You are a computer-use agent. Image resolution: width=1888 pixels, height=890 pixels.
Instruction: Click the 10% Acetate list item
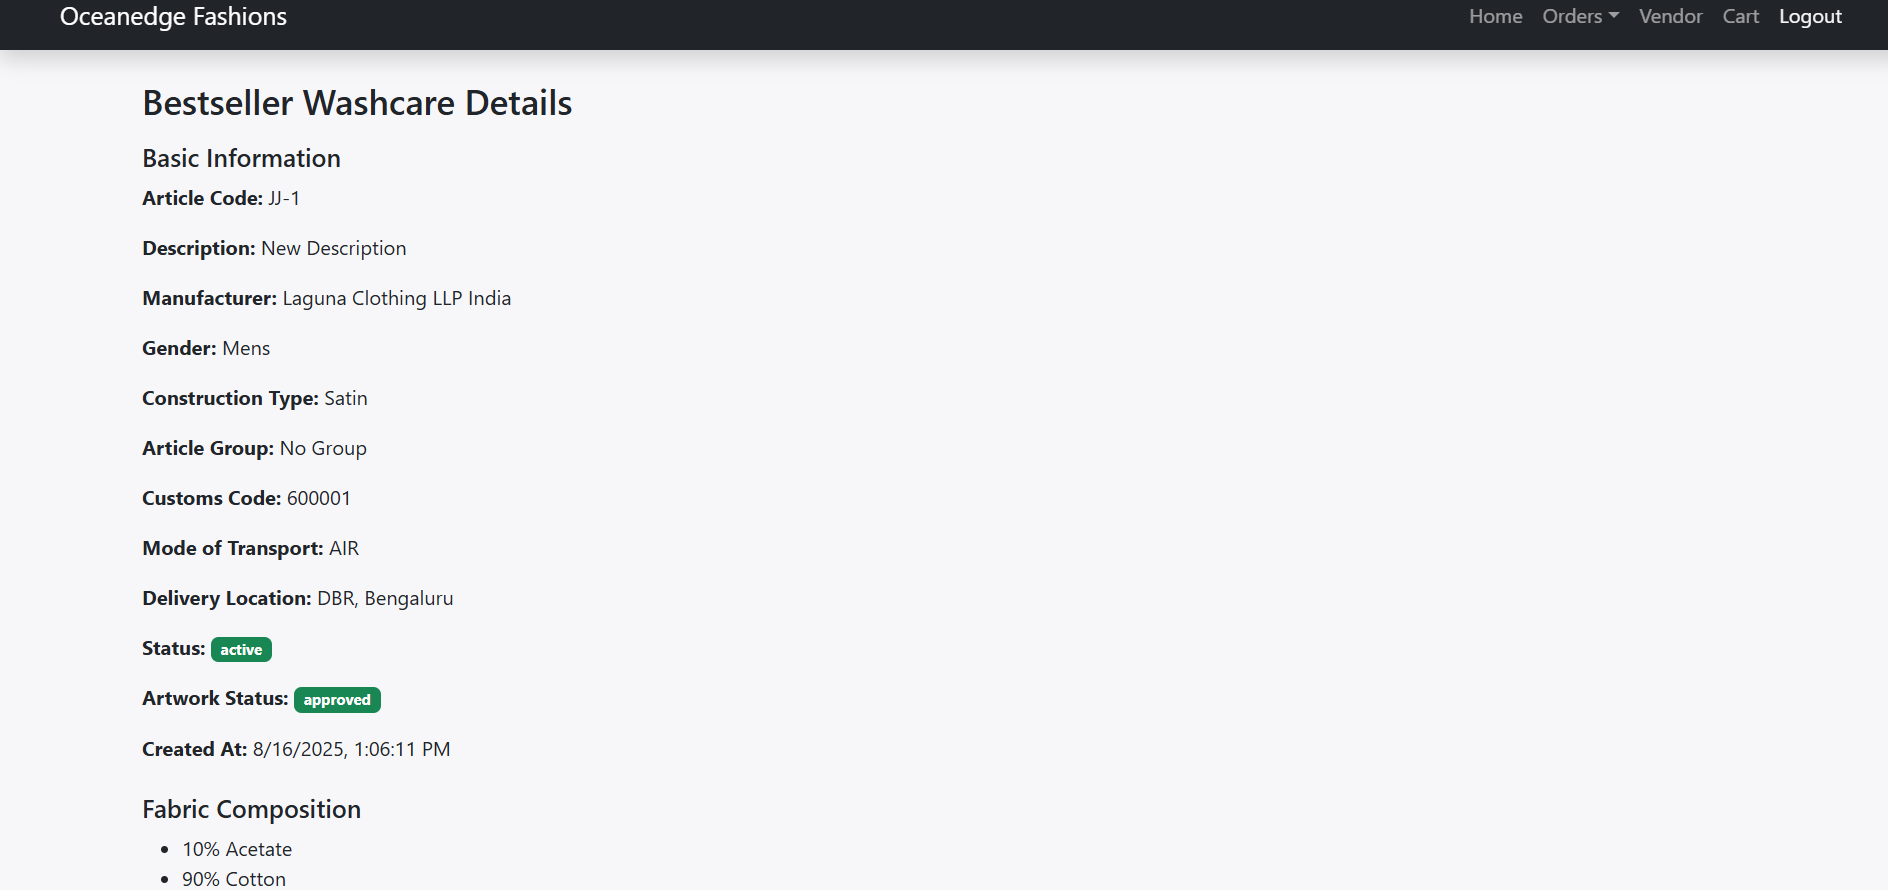(237, 850)
